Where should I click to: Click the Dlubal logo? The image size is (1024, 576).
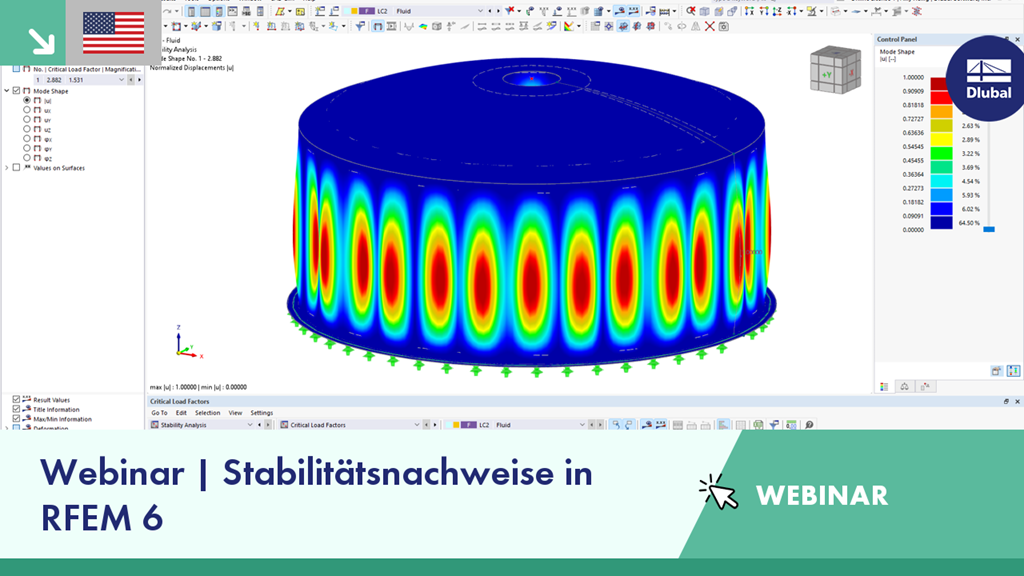point(989,78)
